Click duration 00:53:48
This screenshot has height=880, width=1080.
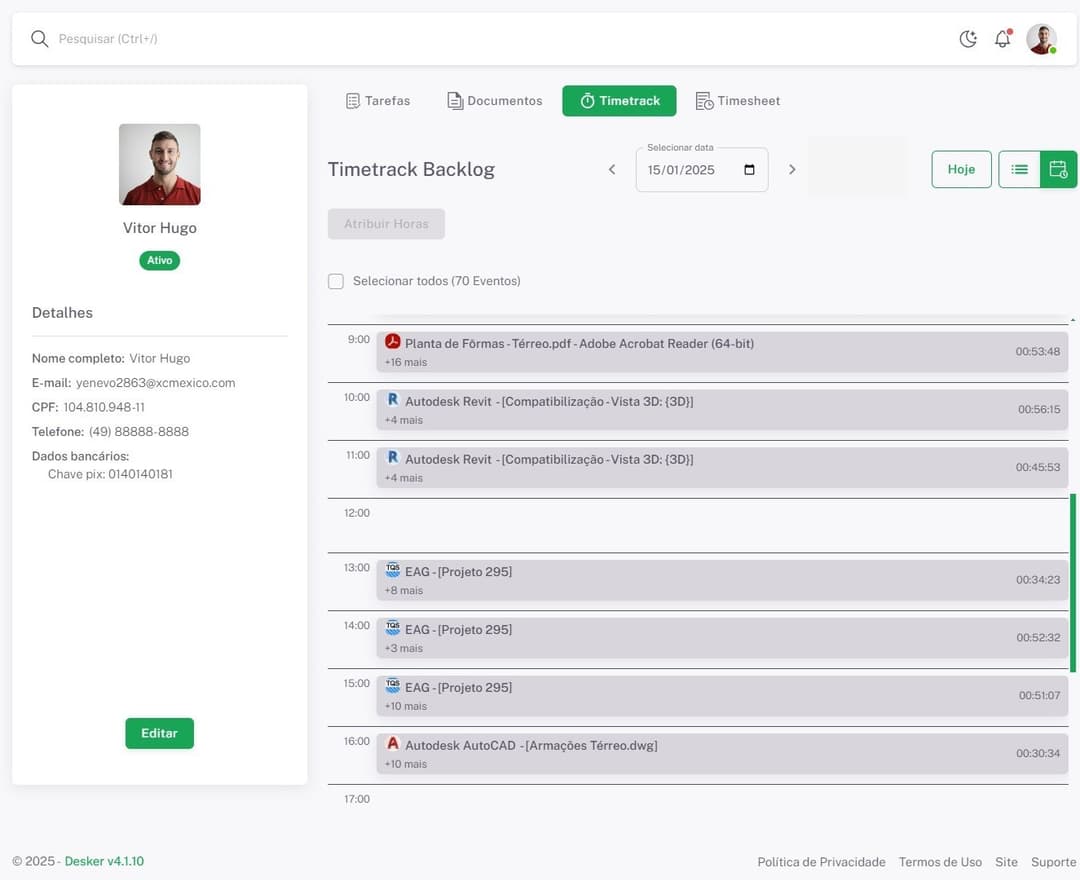pos(1038,352)
